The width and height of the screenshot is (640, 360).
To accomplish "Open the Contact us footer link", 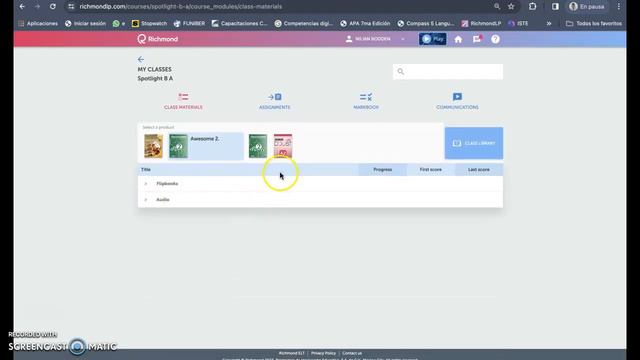I will (x=352, y=353).
